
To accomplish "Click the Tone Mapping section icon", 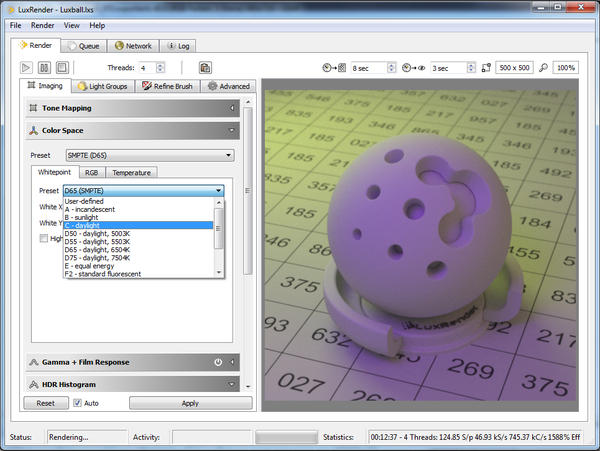I will click(x=33, y=108).
